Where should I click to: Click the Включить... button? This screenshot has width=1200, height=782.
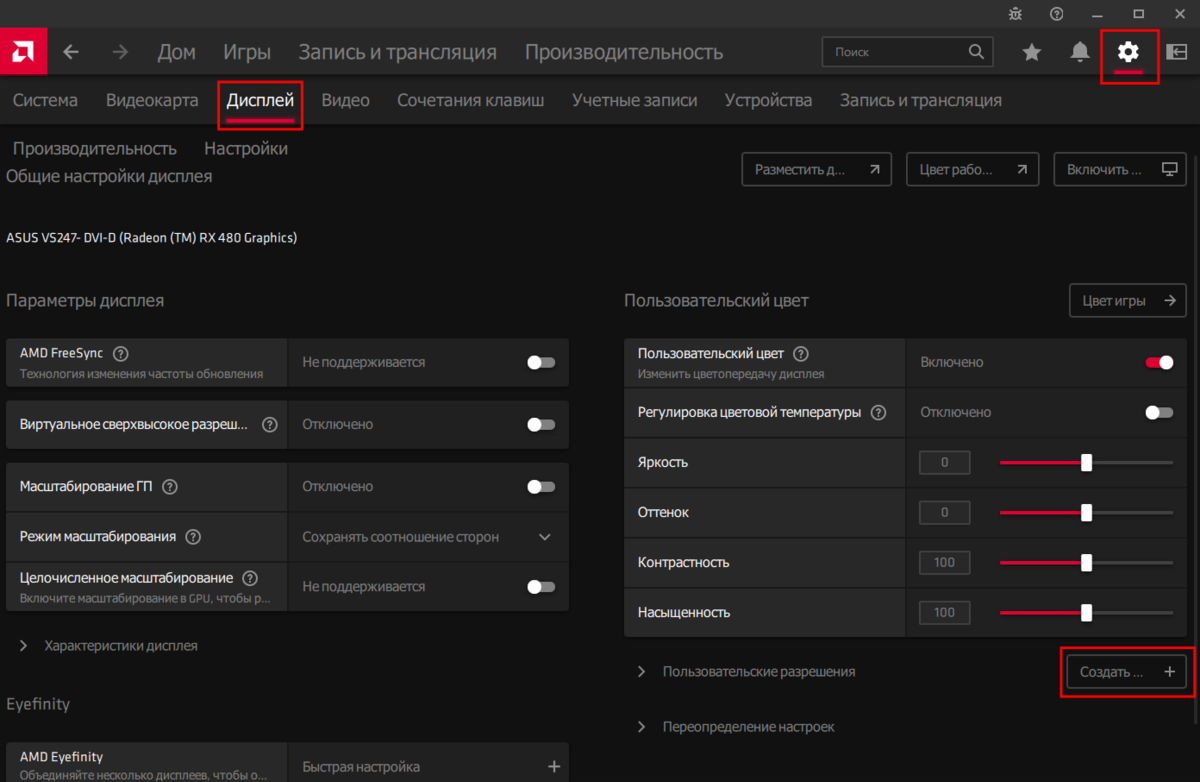[1121, 169]
